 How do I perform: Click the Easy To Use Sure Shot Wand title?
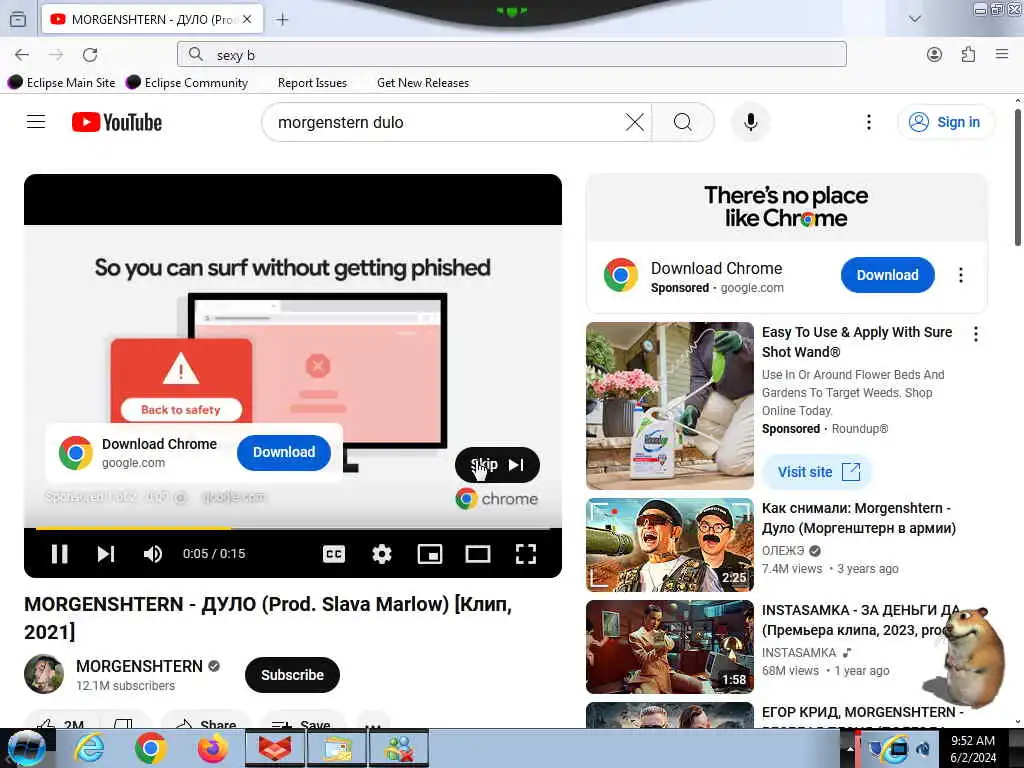(857, 342)
